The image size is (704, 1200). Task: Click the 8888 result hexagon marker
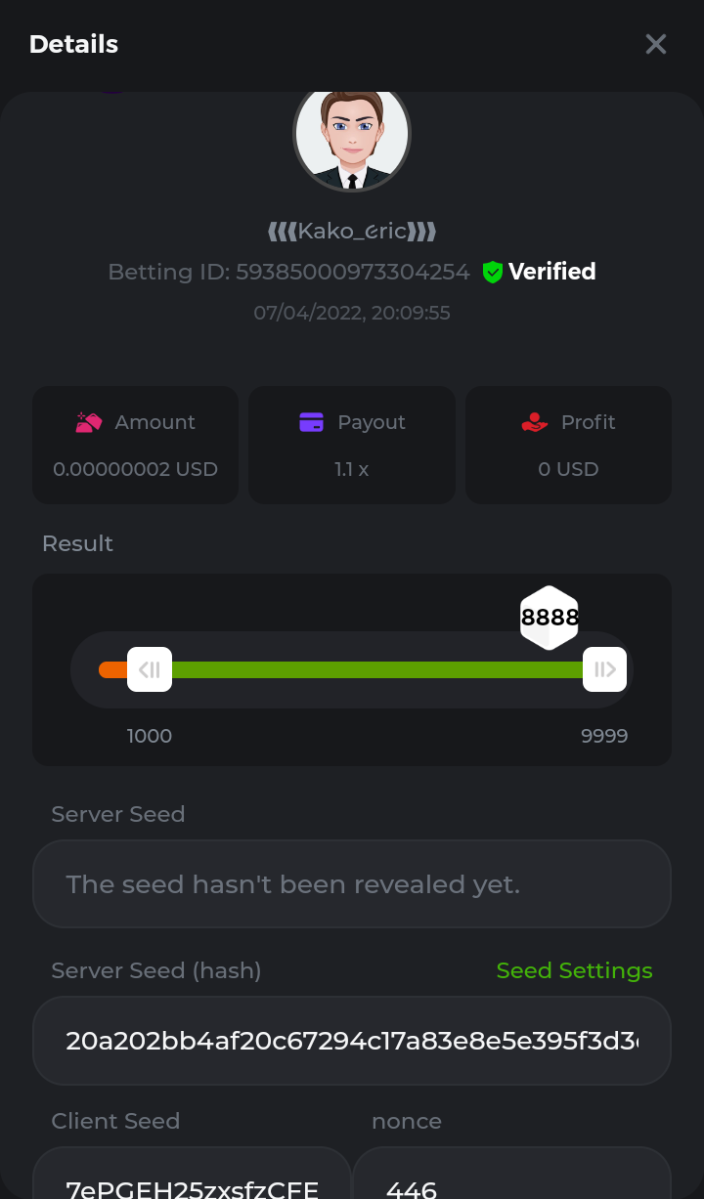coord(549,617)
